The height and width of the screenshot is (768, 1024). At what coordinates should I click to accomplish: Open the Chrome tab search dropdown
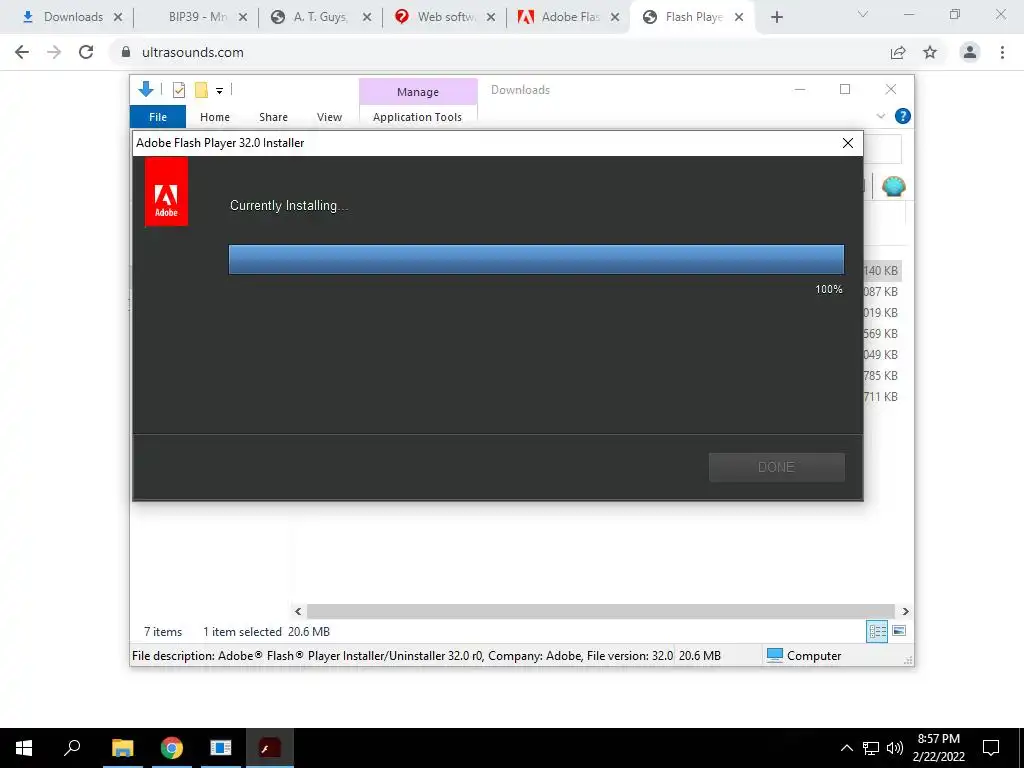(863, 14)
